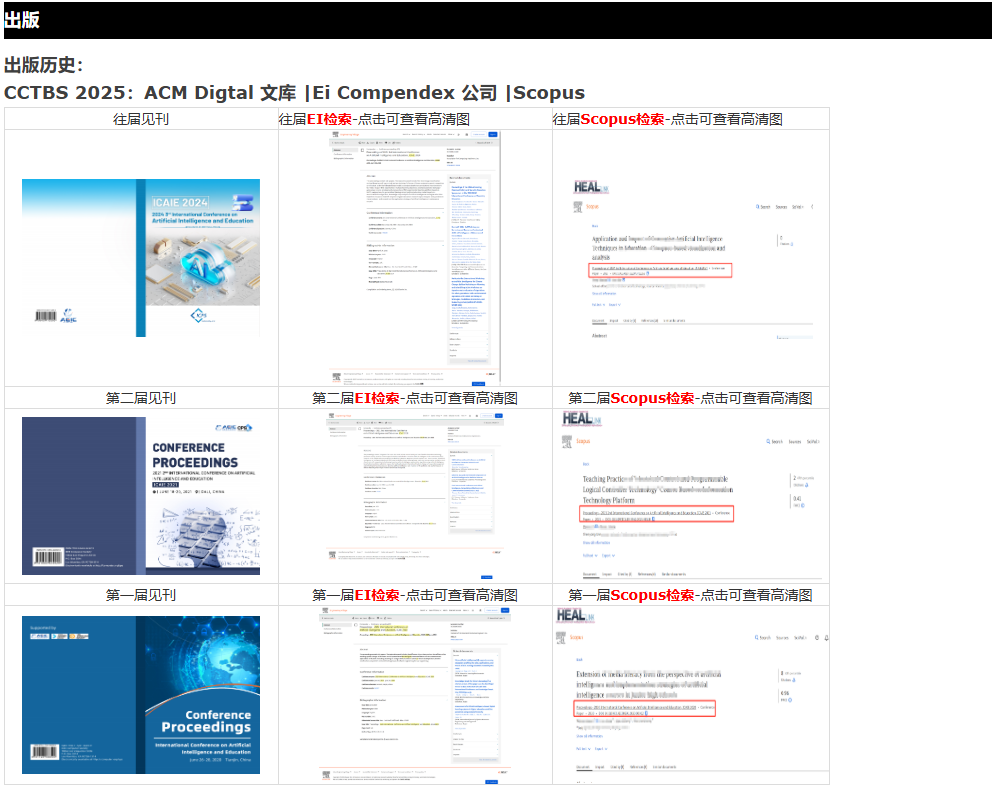Click the HEAL logo in the second edition Scopus image

click(x=581, y=418)
